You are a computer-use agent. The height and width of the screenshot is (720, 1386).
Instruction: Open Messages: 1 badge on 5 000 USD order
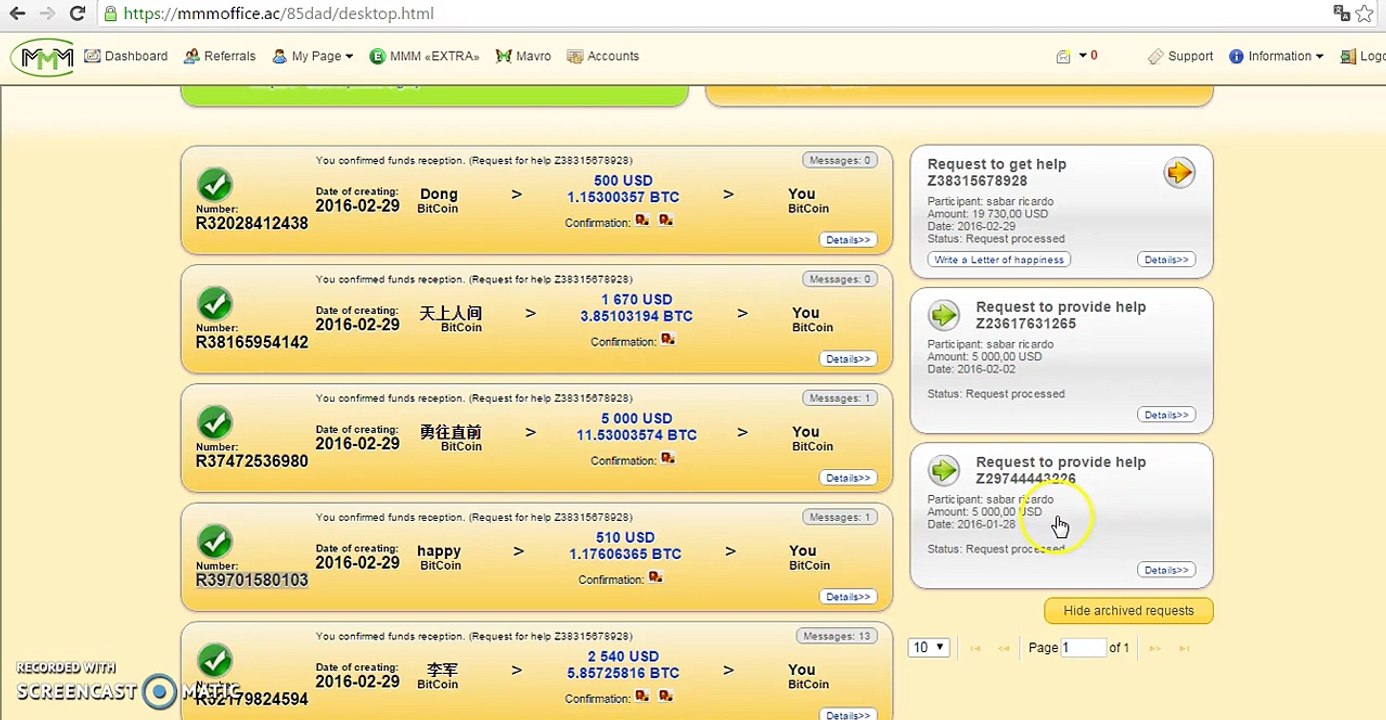[x=840, y=398]
